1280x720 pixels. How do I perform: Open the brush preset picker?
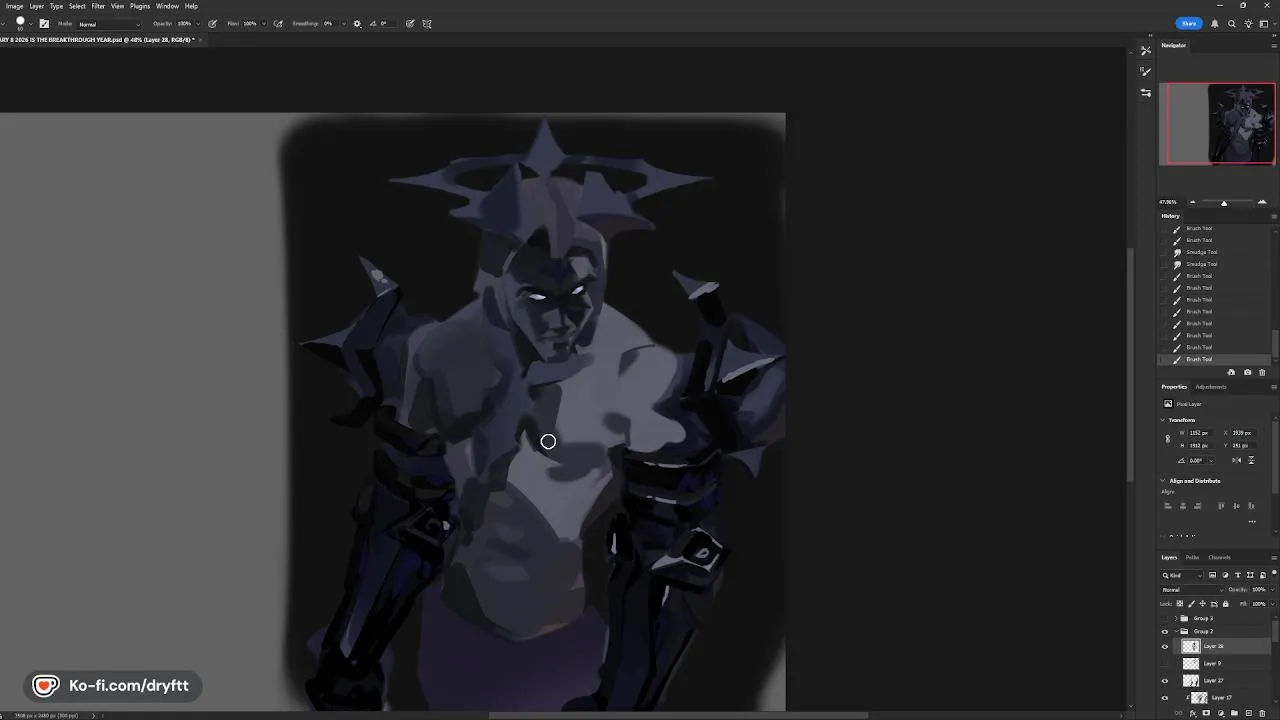point(31,24)
